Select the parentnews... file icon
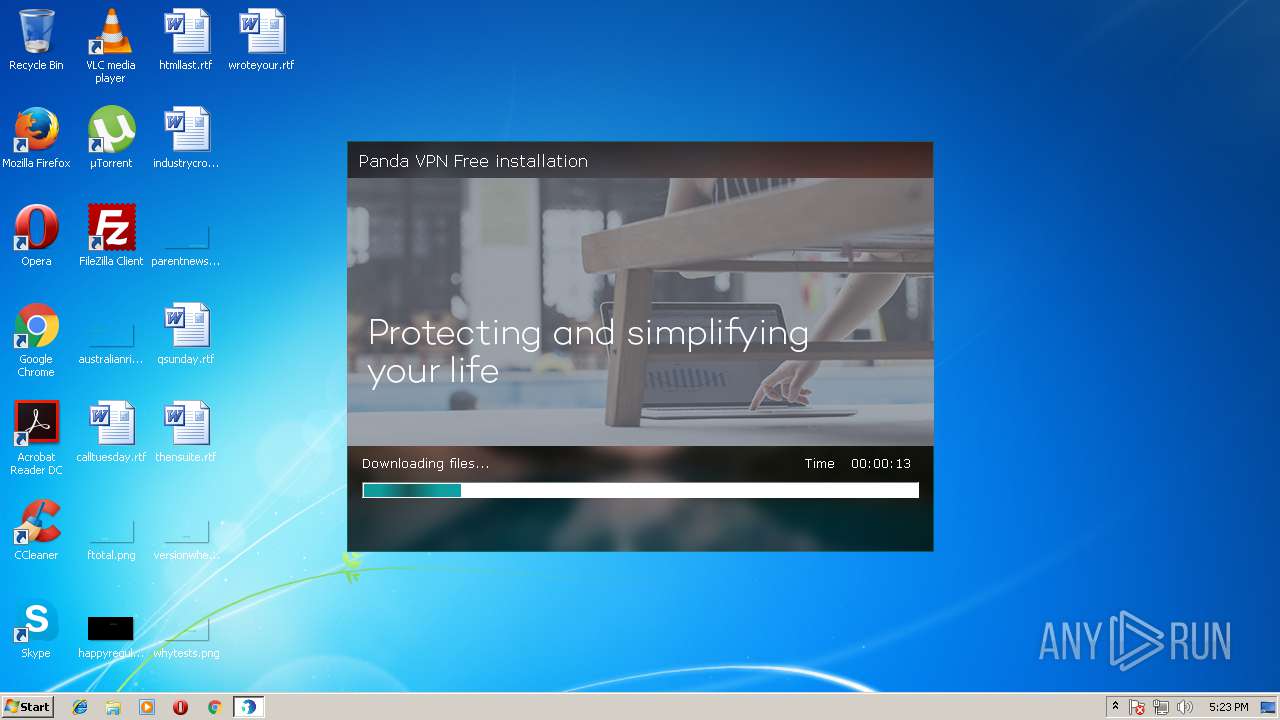 186,245
